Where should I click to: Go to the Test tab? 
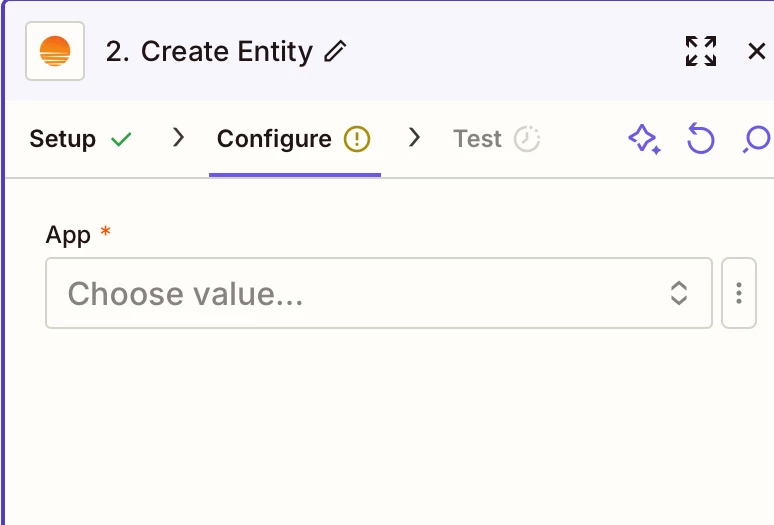point(496,139)
